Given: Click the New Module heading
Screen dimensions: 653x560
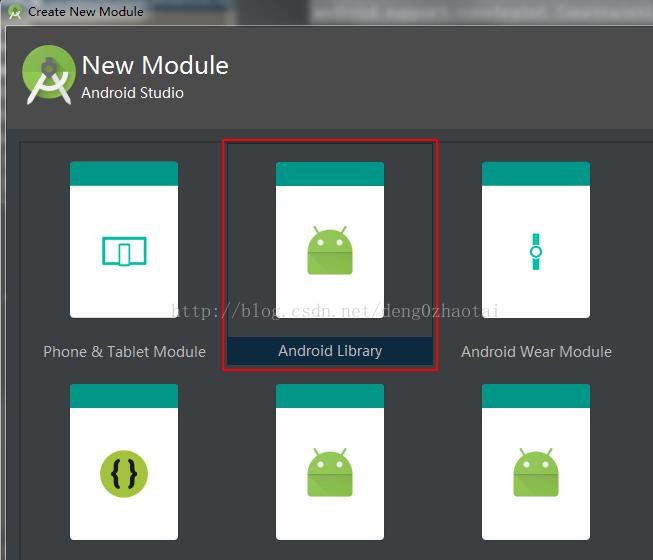Looking at the screenshot, I should (x=155, y=65).
